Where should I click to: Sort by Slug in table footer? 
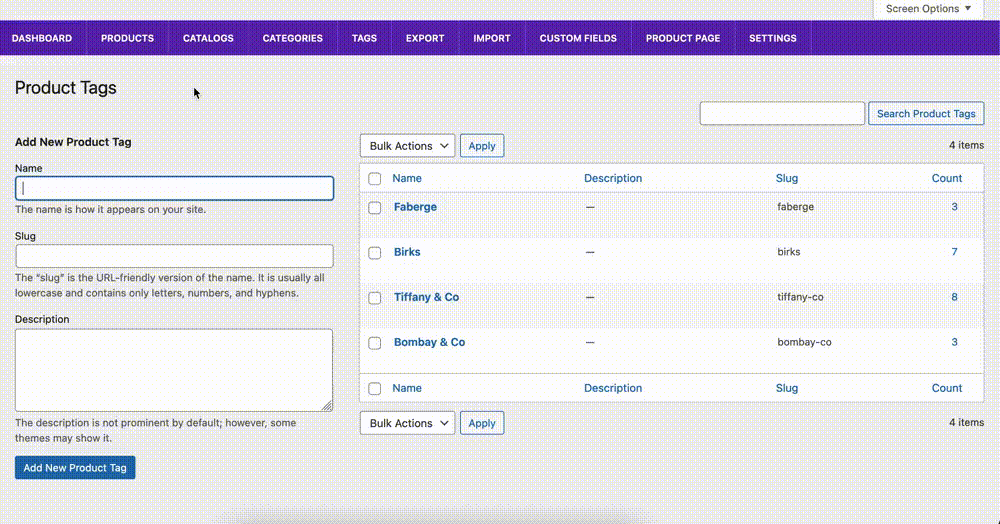coord(787,388)
